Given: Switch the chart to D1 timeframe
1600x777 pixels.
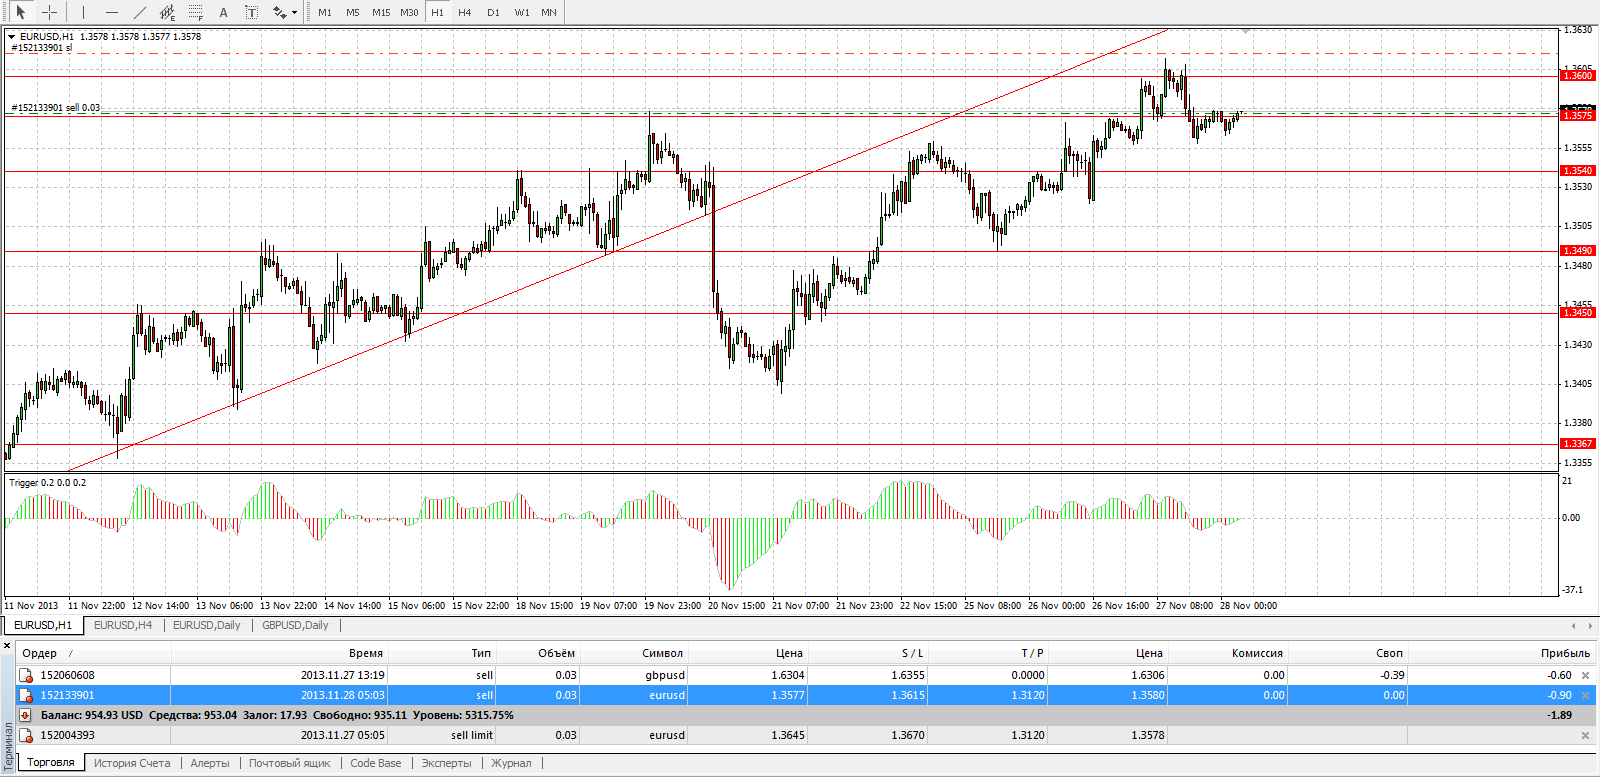Looking at the screenshot, I should point(493,12).
